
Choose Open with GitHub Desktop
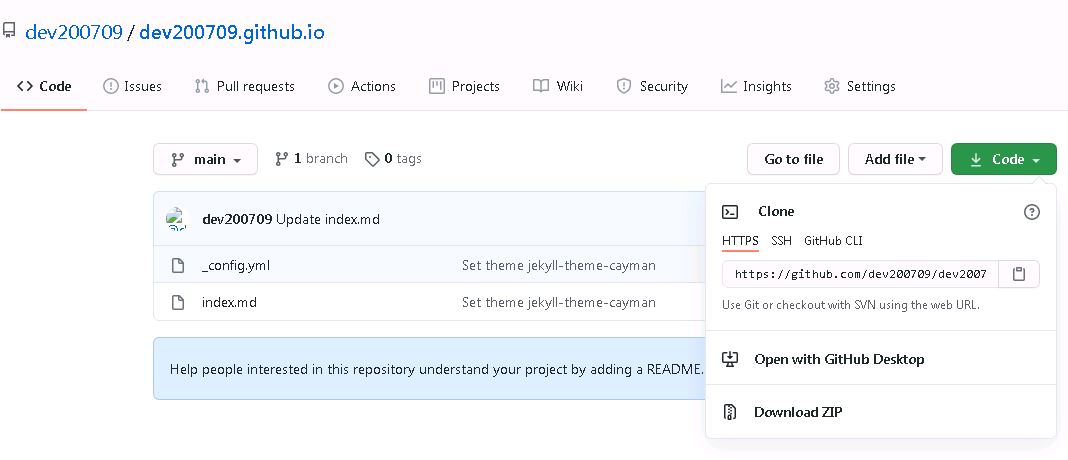[x=839, y=359]
